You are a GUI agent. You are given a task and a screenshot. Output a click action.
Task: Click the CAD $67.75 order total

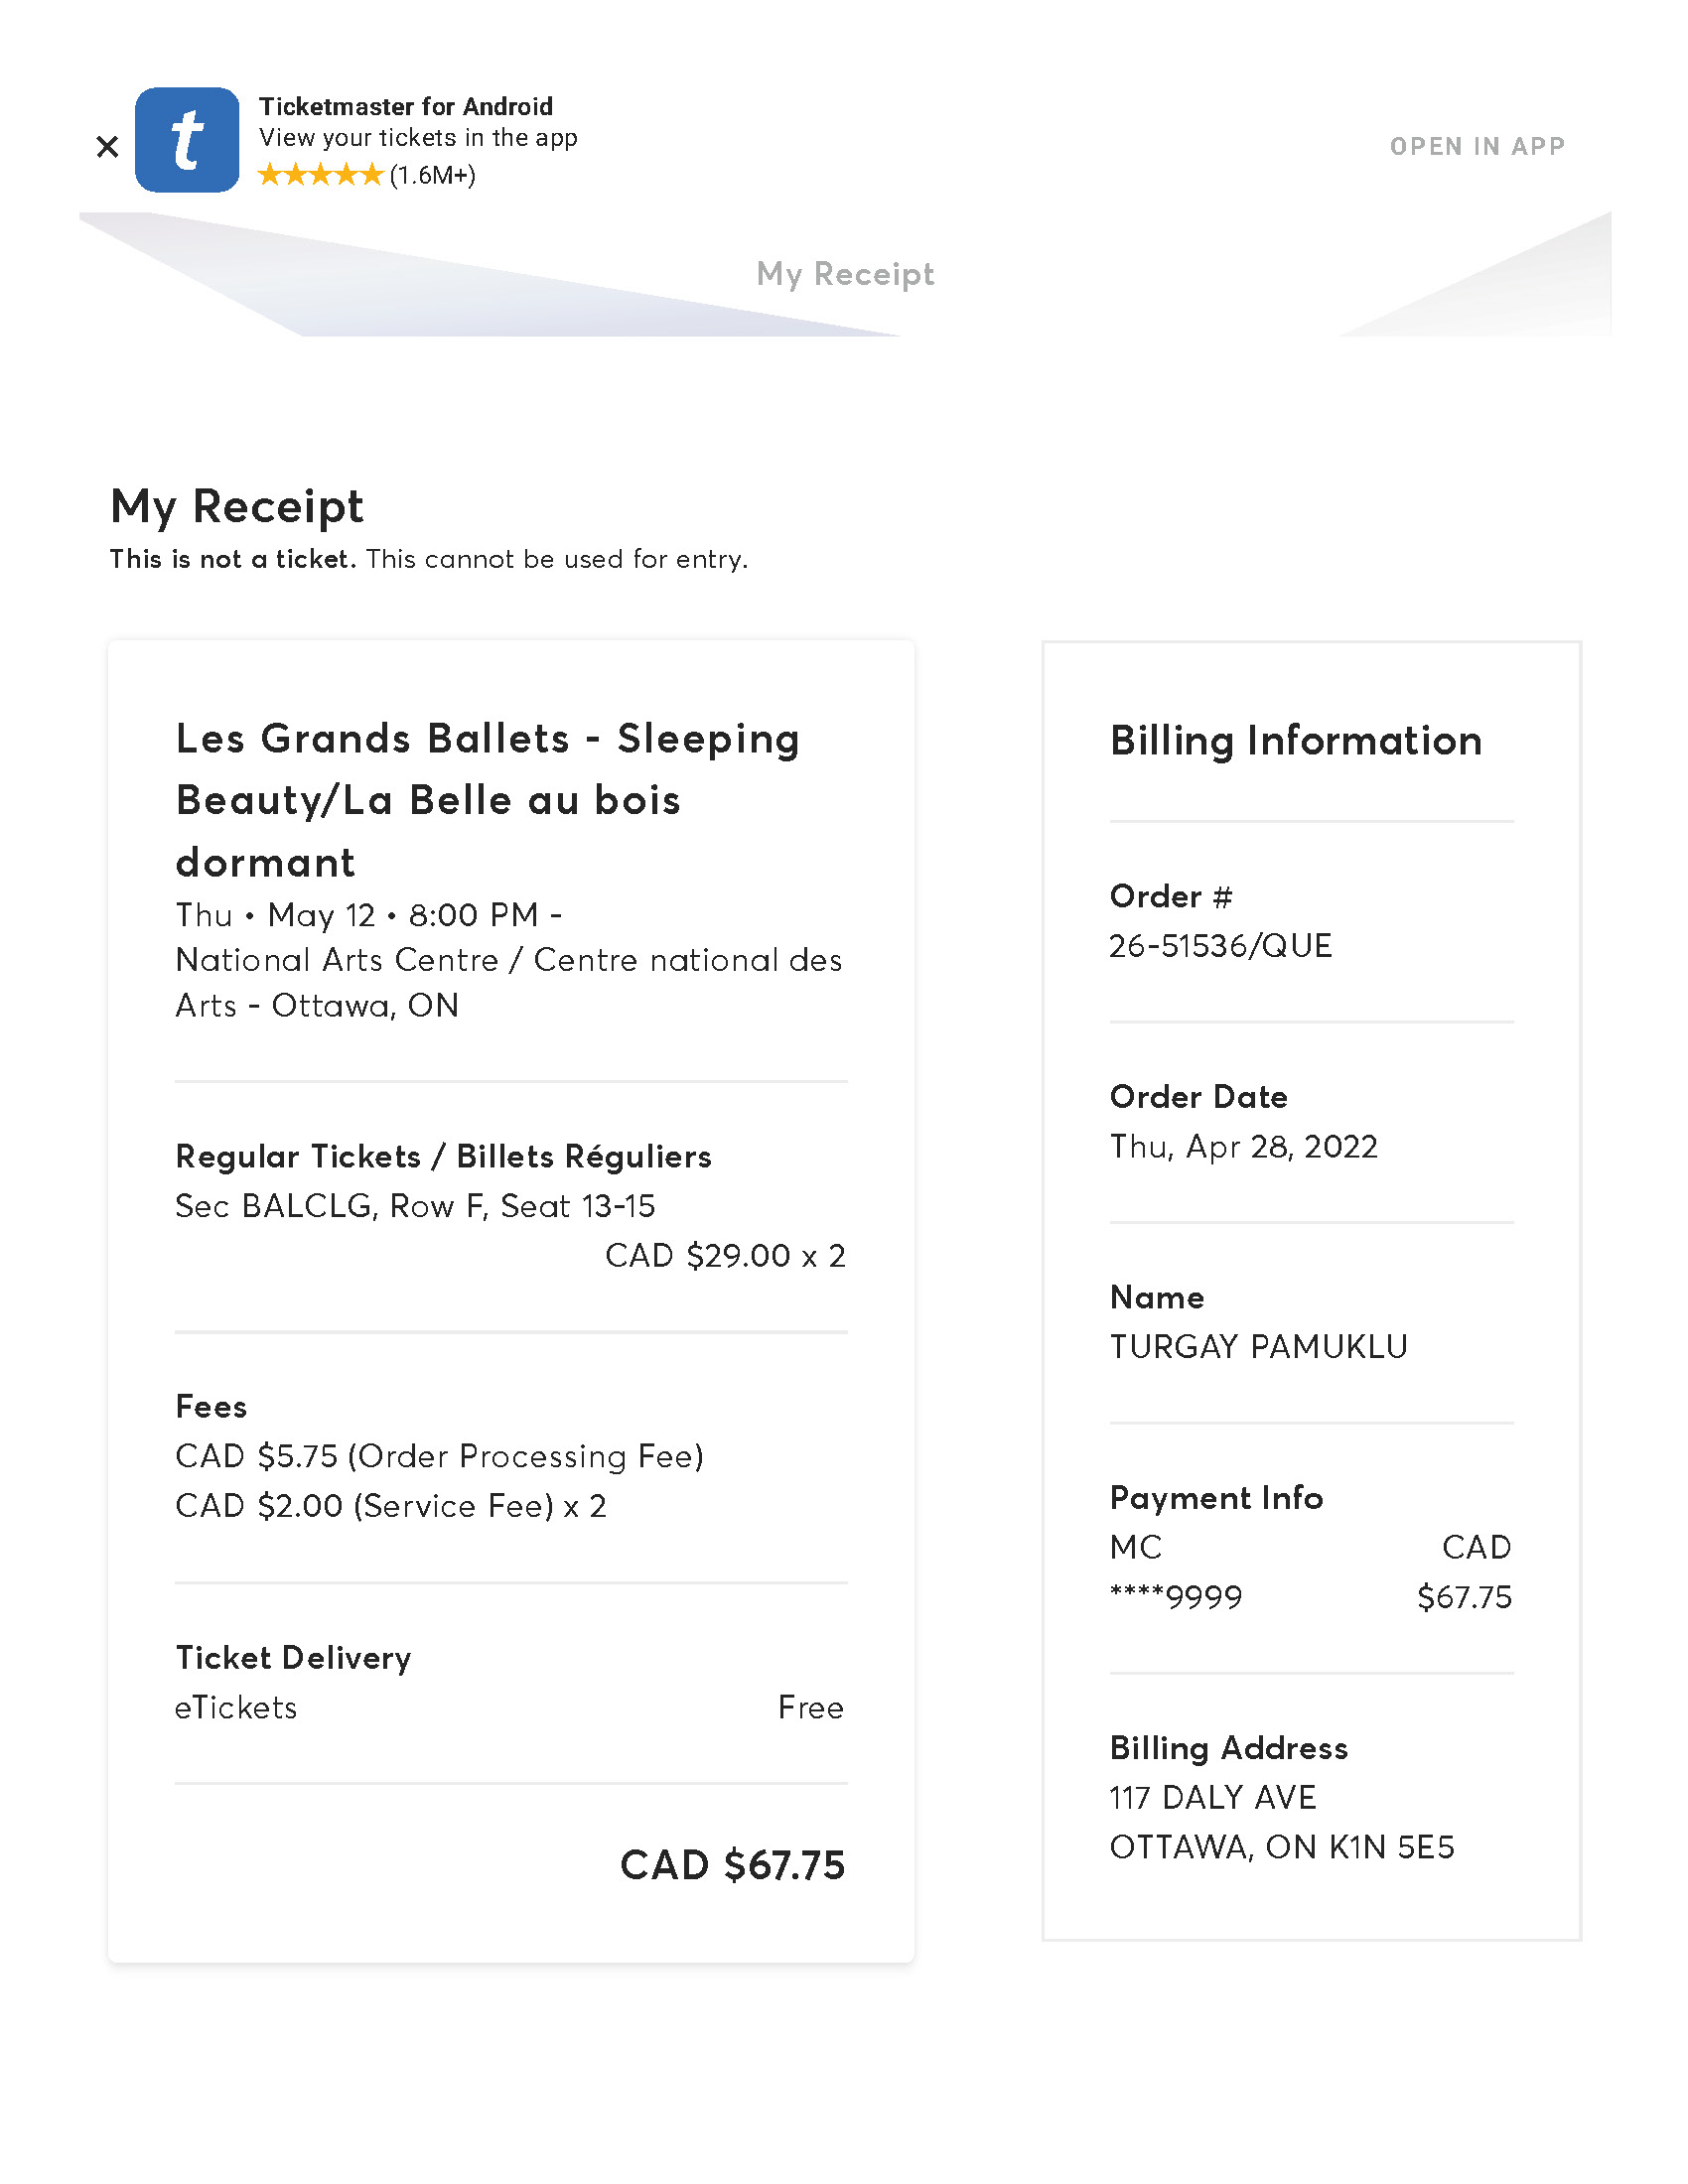click(732, 1866)
